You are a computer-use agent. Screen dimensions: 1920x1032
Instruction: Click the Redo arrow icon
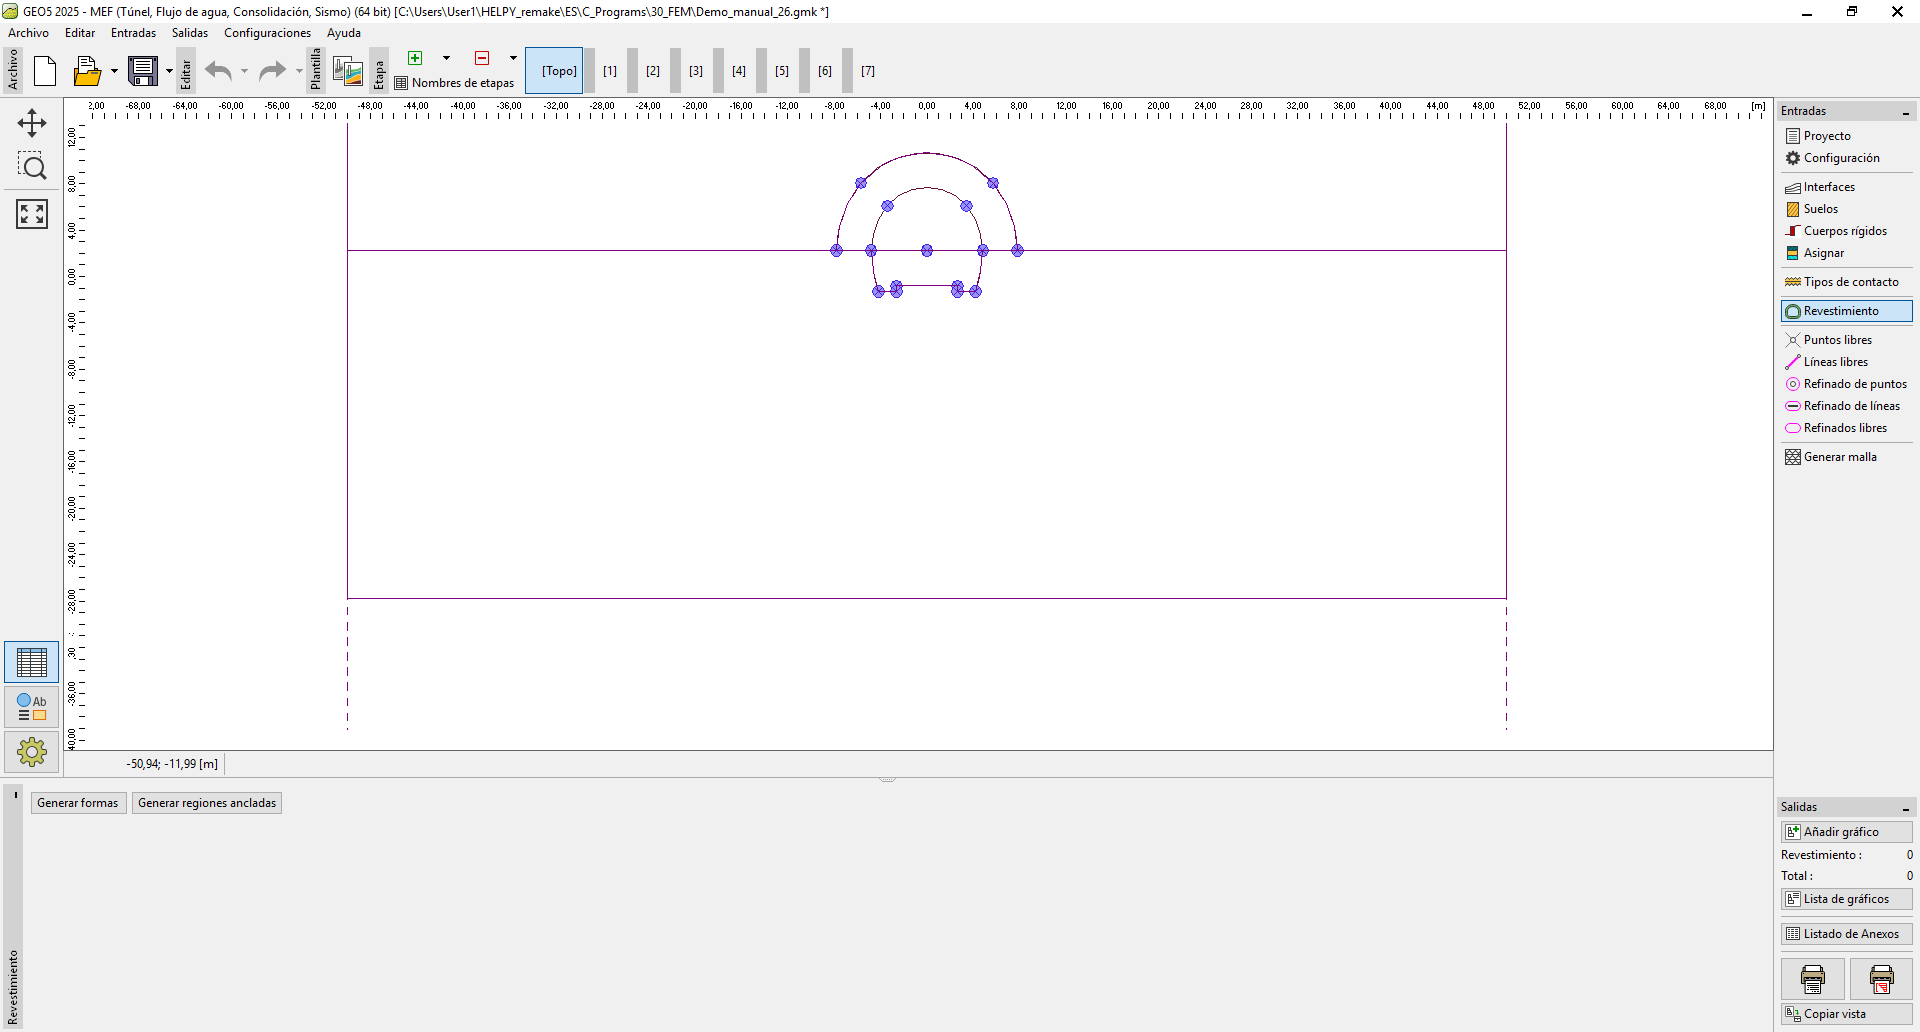pos(272,71)
